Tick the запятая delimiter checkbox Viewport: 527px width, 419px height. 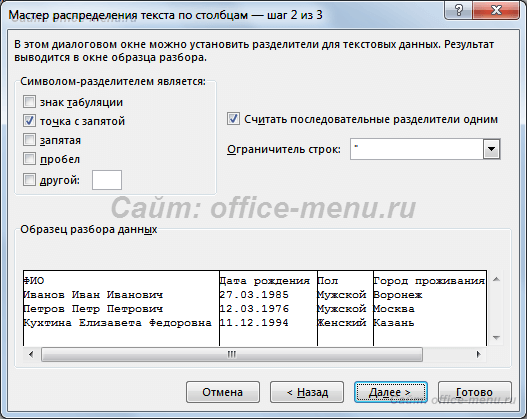(x=29, y=139)
